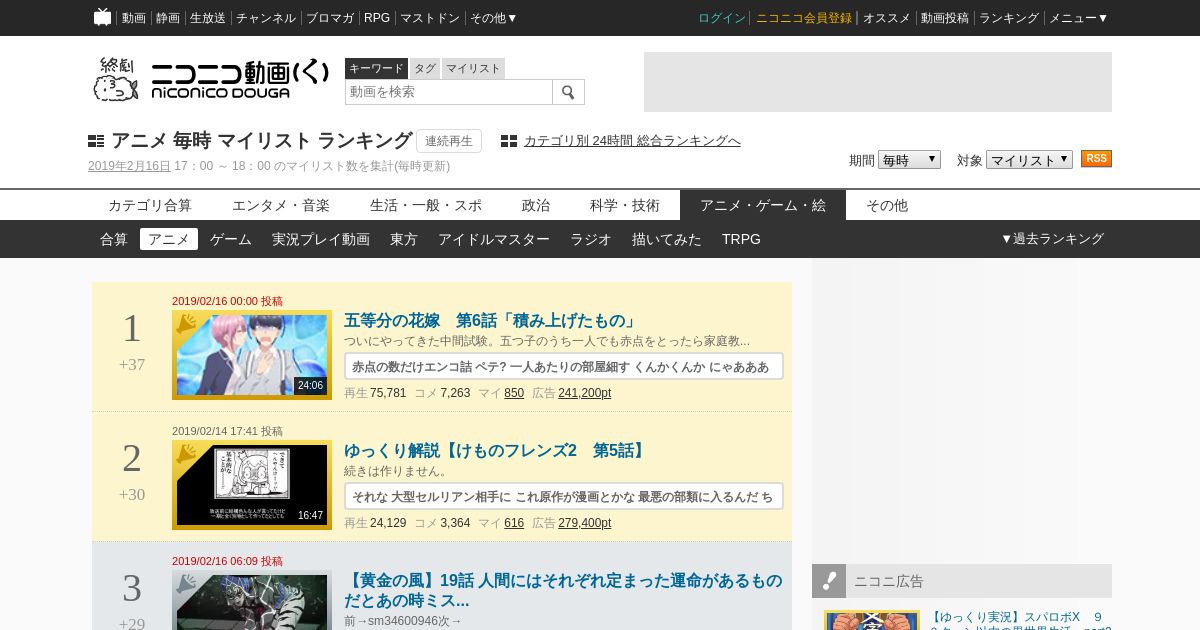Select 描いてみた subcategory
The height and width of the screenshot is (630, 1200).
click(667, 239)
